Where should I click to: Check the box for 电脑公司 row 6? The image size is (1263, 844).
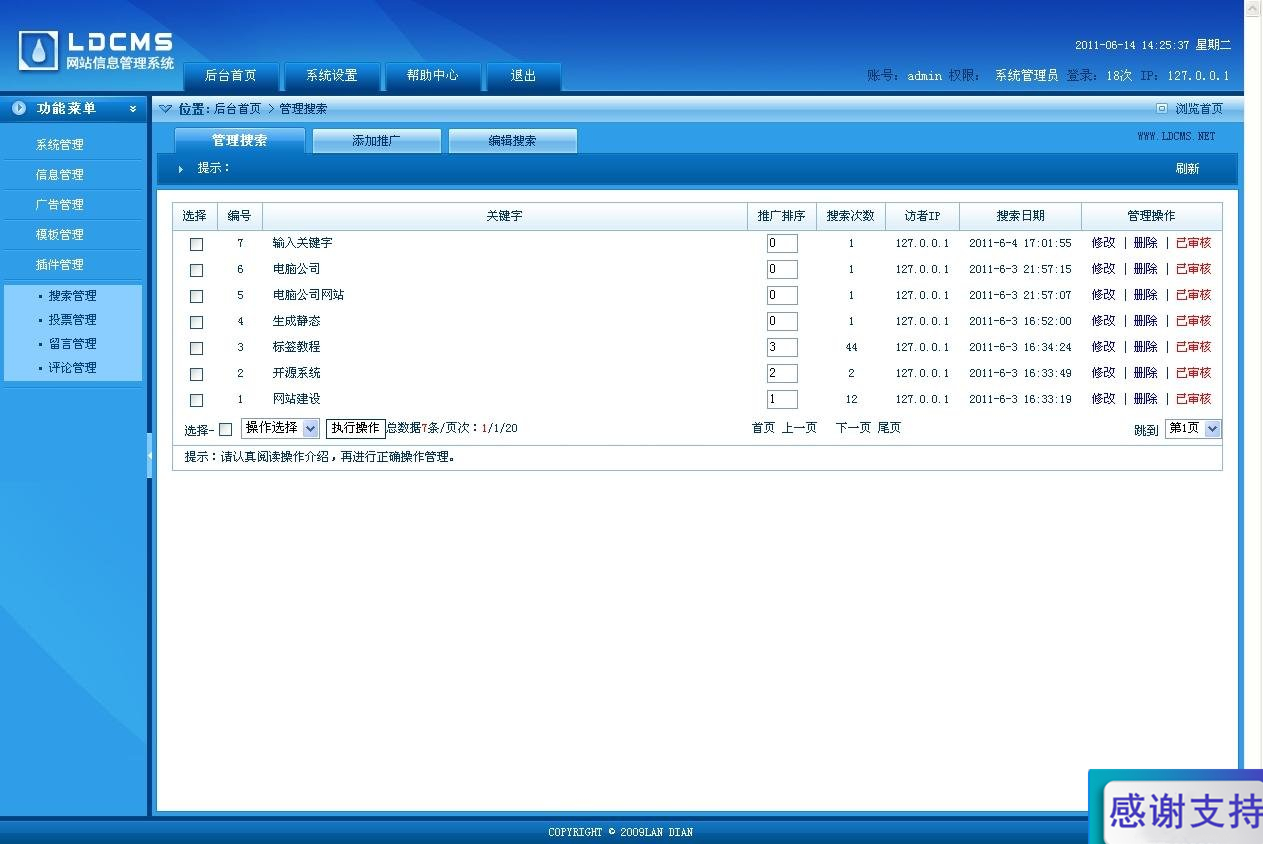tap(196, 270)
